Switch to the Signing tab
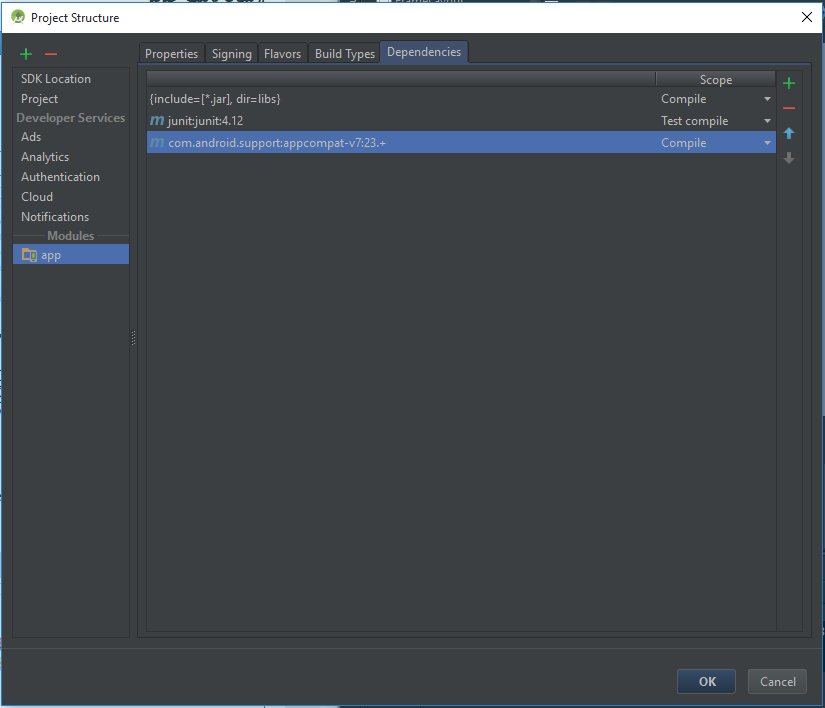The height and width of the screenshot is (708, 825). (x=232, y=54)
